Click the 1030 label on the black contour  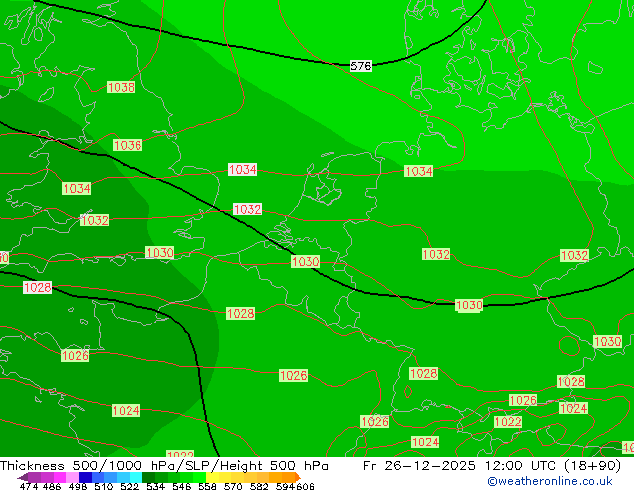(469, 305)
